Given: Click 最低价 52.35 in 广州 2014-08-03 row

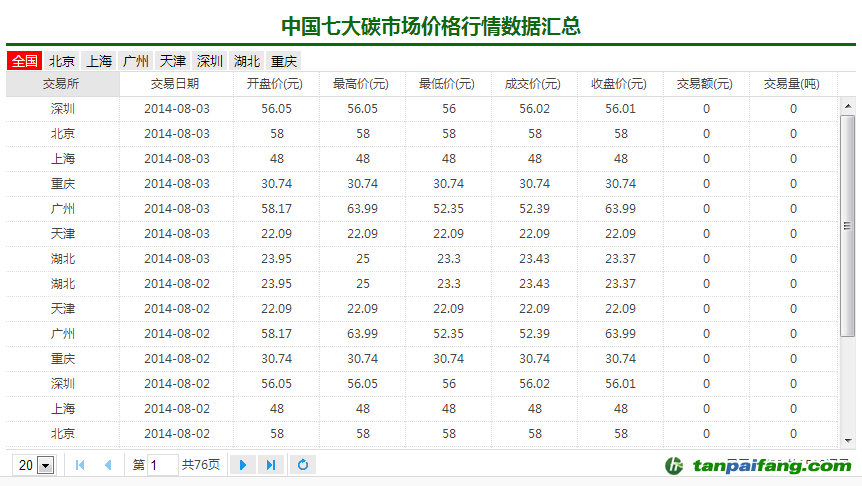Looking at the screenshot, I should point(448,209).
